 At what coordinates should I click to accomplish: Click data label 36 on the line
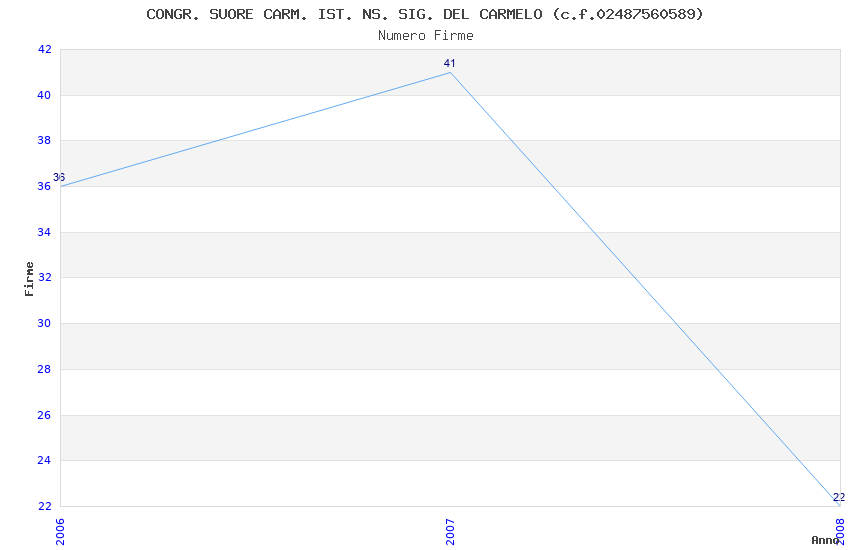tap(59, 177)
